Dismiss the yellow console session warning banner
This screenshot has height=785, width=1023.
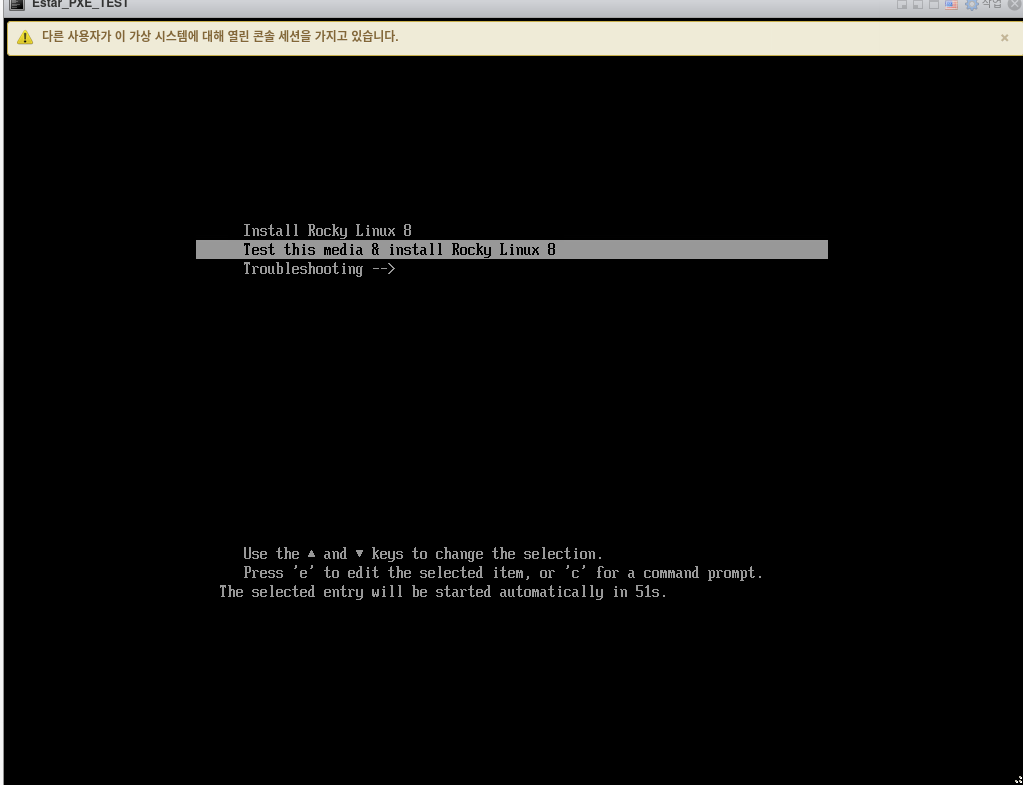1004,38
